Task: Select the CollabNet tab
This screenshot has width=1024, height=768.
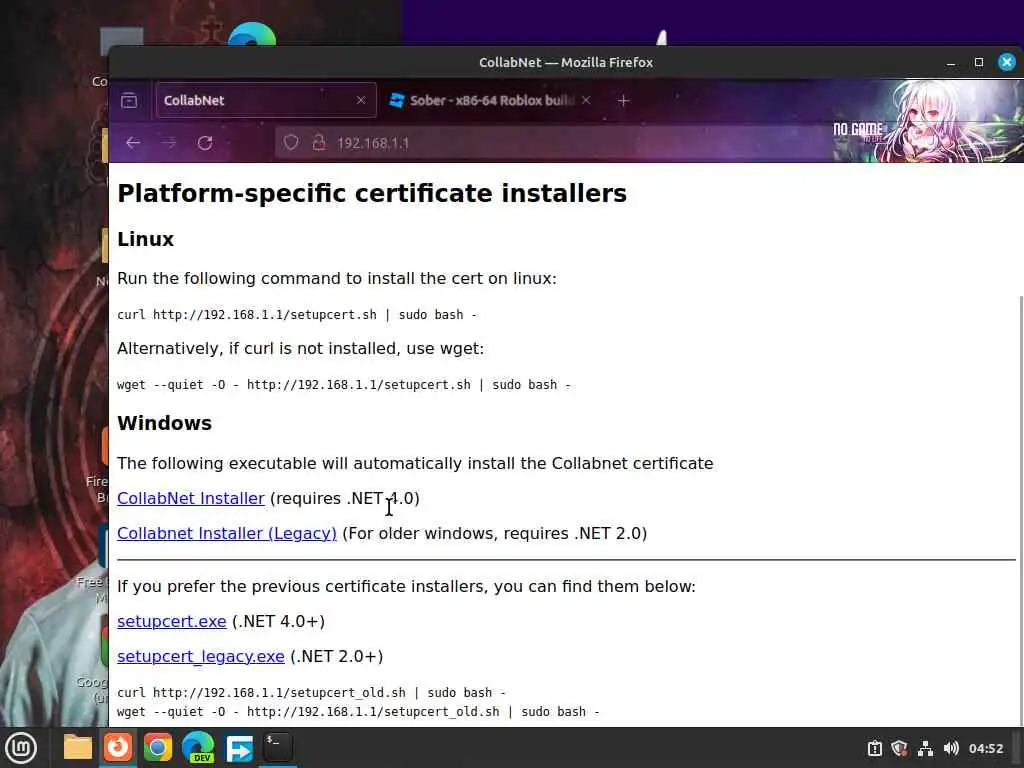Action: click(x=266, y=100)
